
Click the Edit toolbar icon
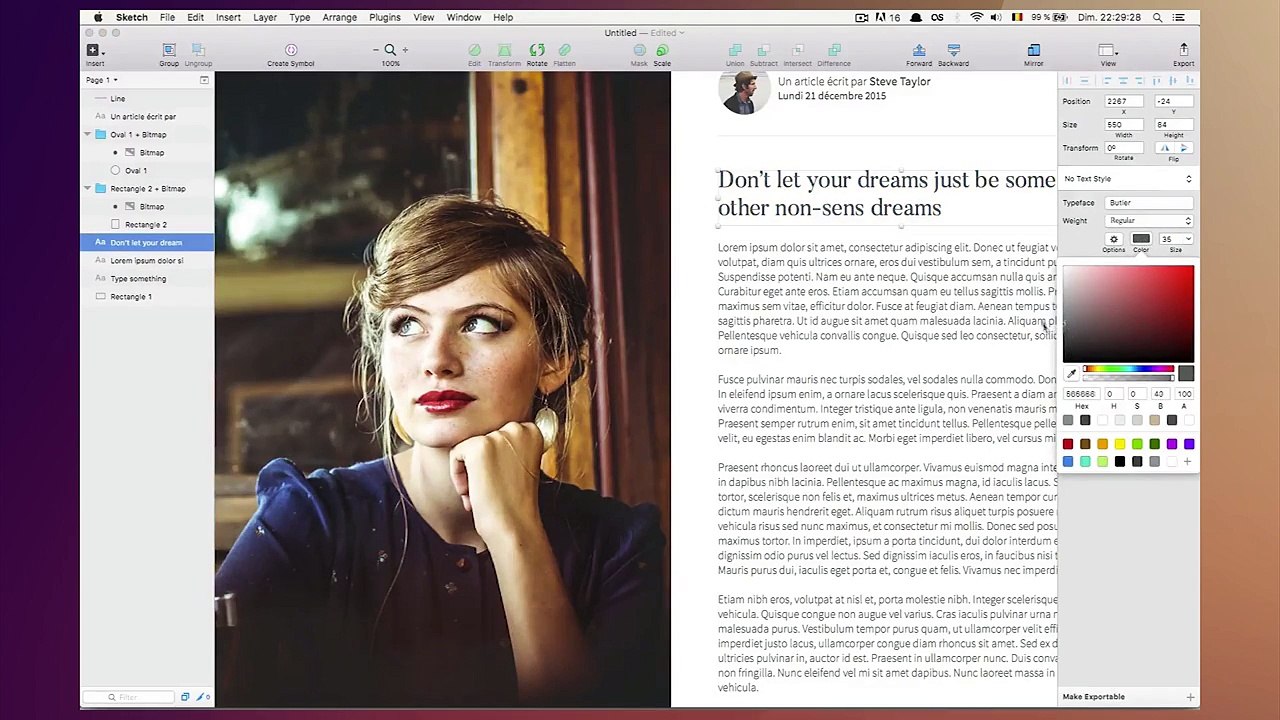474,50
